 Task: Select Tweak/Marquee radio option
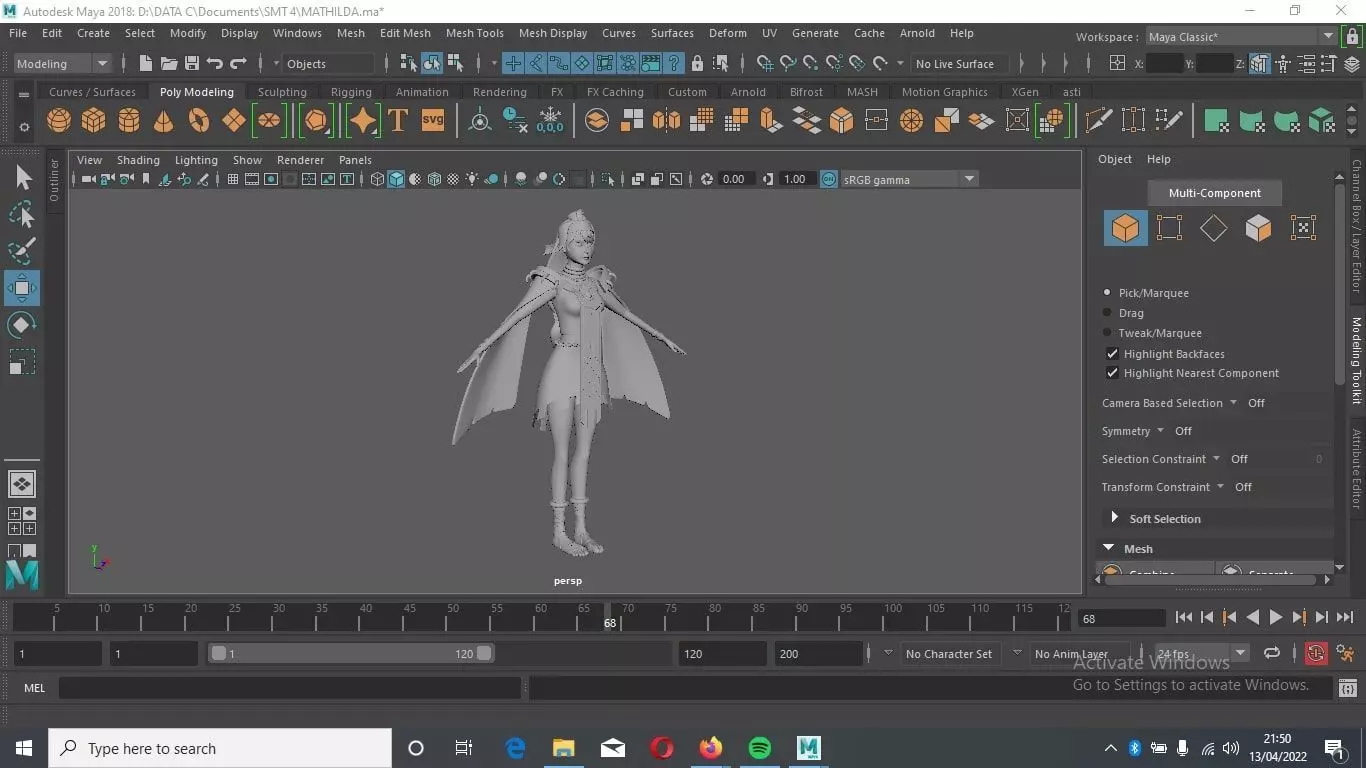1107,333
